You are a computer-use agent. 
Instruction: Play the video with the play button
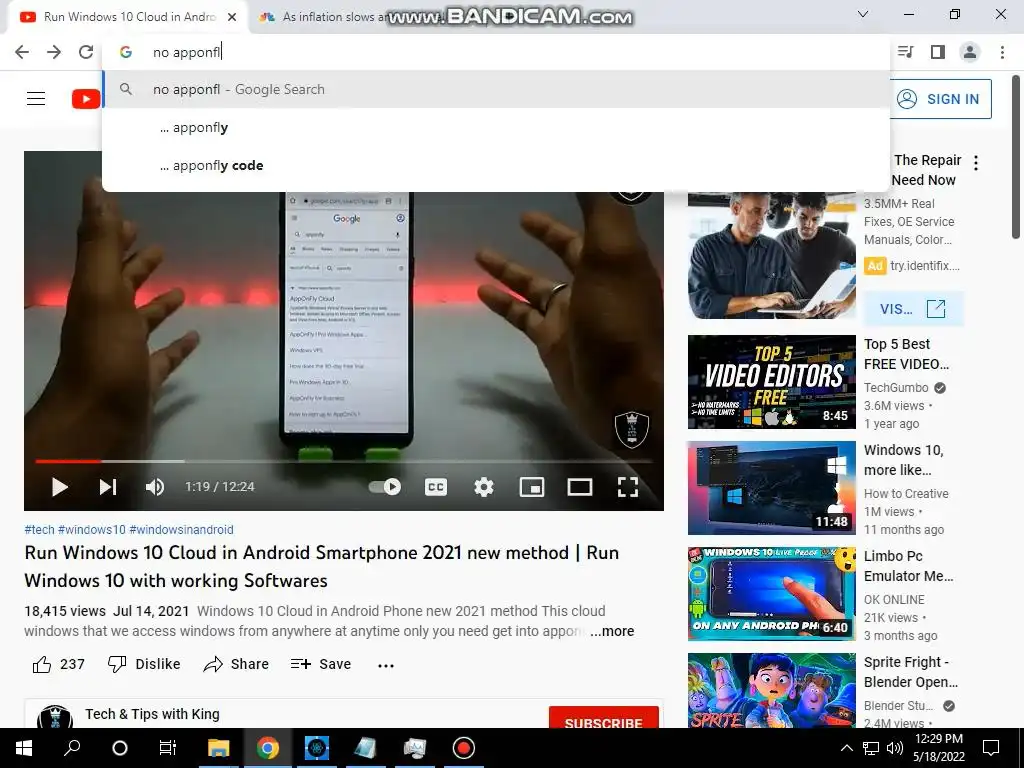coord(59,487)
